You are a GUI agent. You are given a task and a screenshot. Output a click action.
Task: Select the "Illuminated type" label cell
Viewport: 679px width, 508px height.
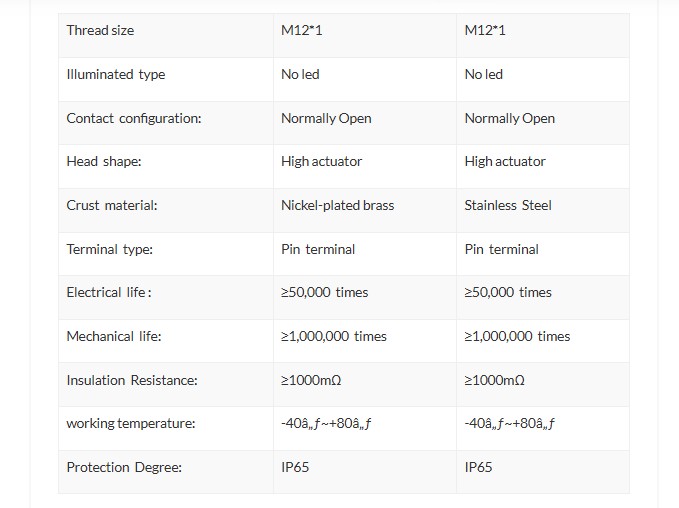[x=116, y=74]
